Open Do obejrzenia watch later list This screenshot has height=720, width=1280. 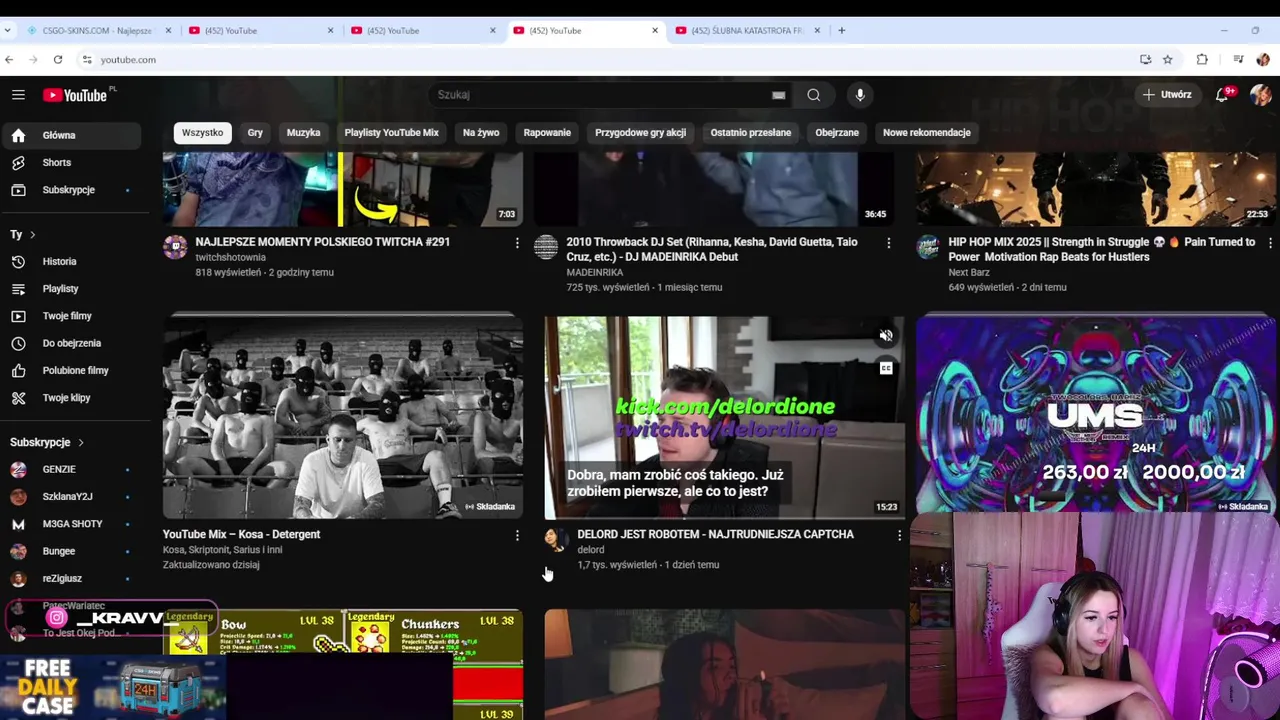pyautogui.click(x=71, y=343)
